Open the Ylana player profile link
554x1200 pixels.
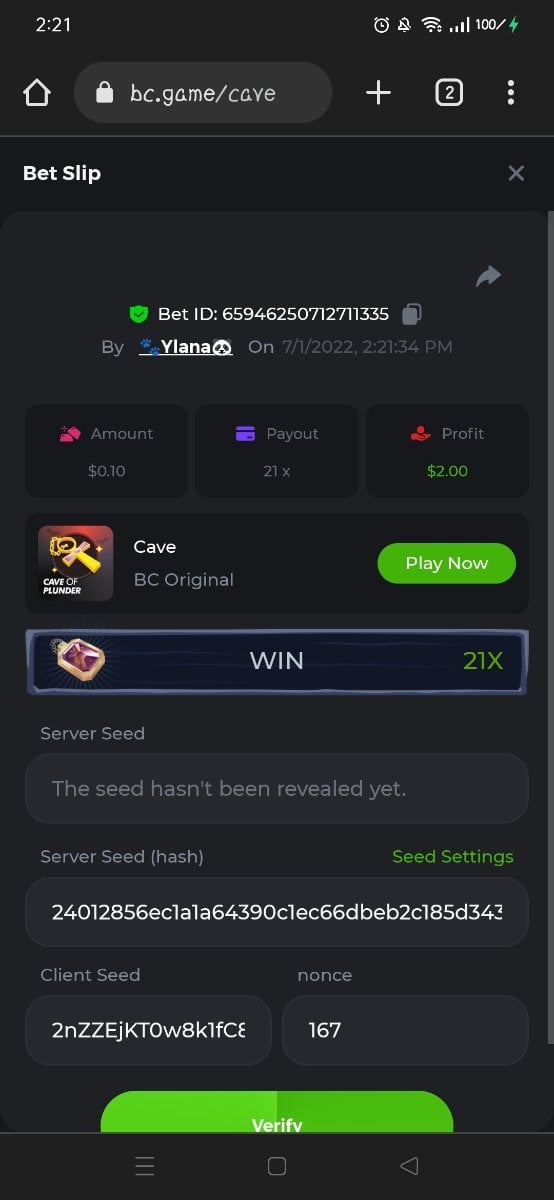pos(186,347)
